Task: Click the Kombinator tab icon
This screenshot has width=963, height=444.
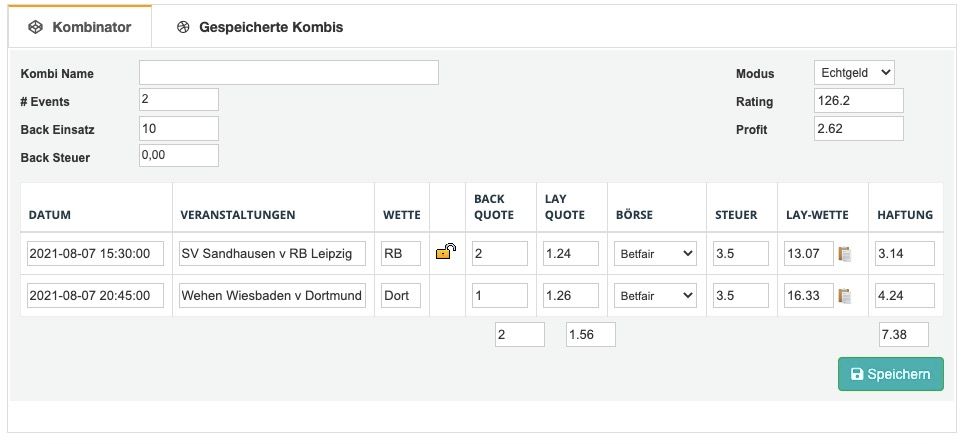Action: pos(36,27)
